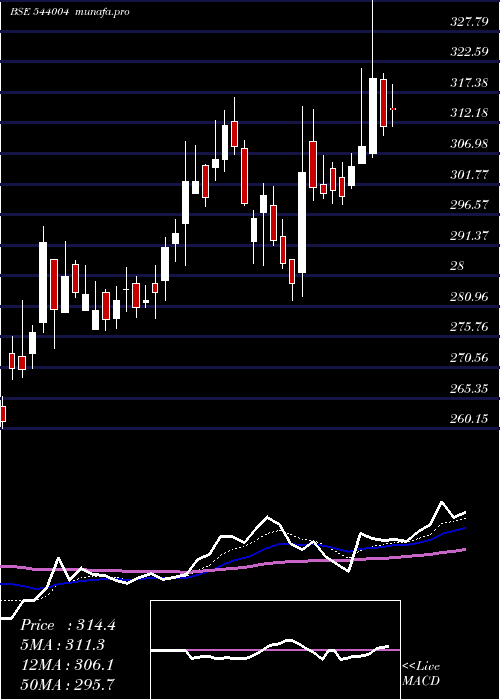Select the 327.79 price axis label

[x=469, y=21]
